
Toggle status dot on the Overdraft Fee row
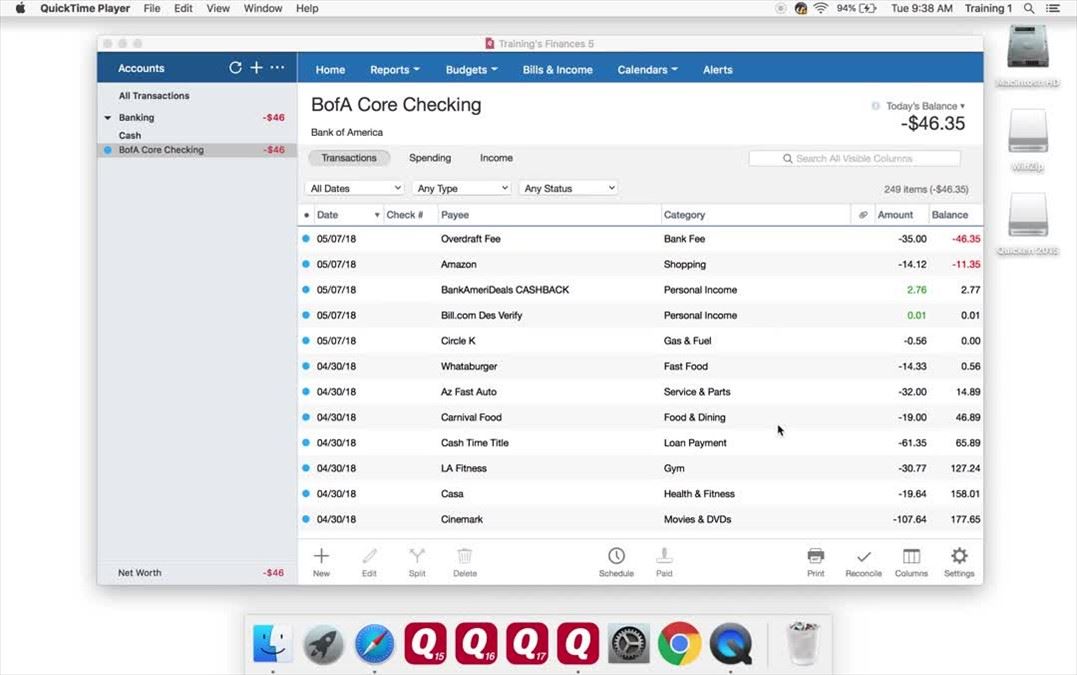306,239
